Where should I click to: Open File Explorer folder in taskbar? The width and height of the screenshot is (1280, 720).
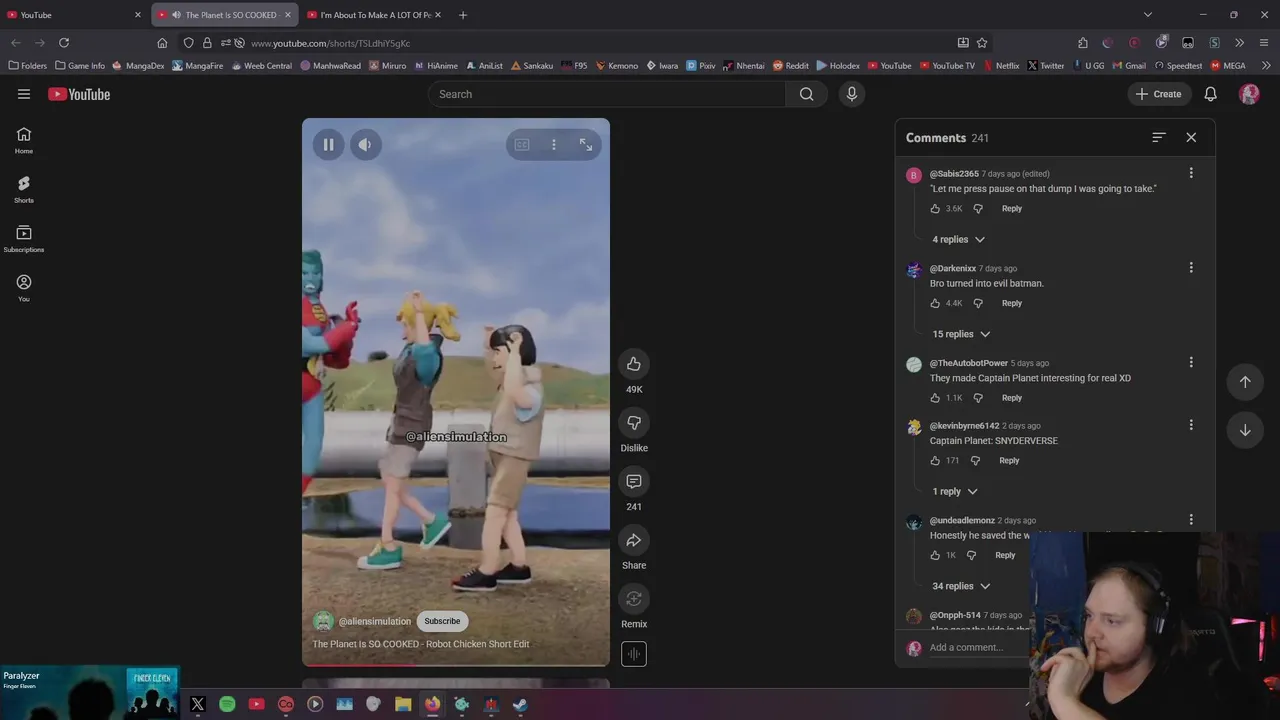click(403, 704)
